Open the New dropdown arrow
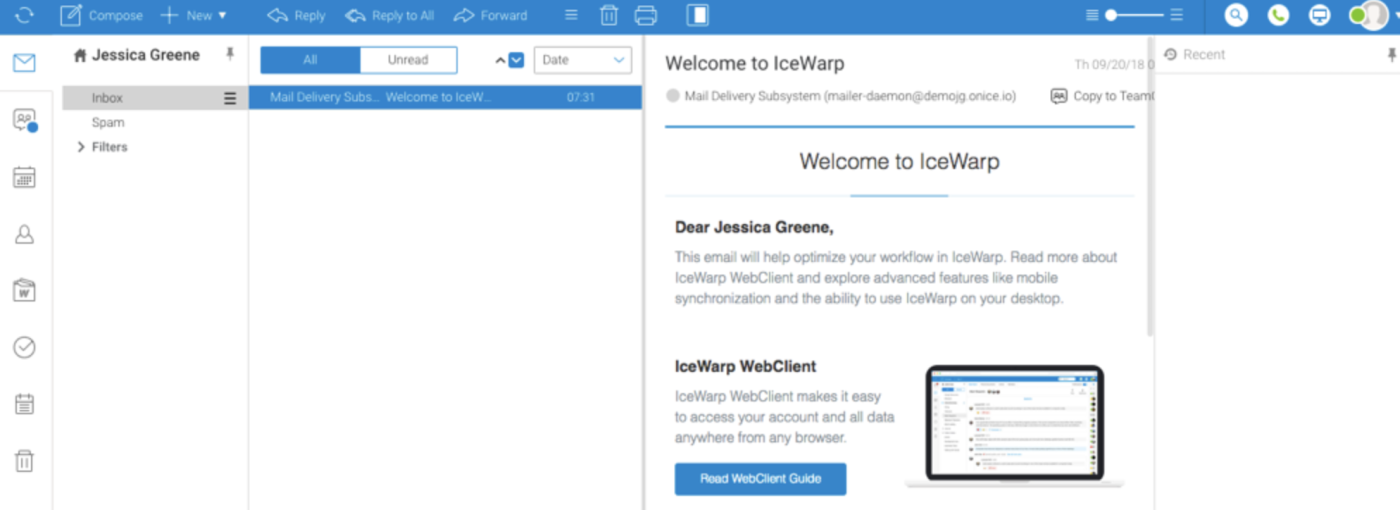Viewport: 1400px width, 510px height. (x=222, y=15)
